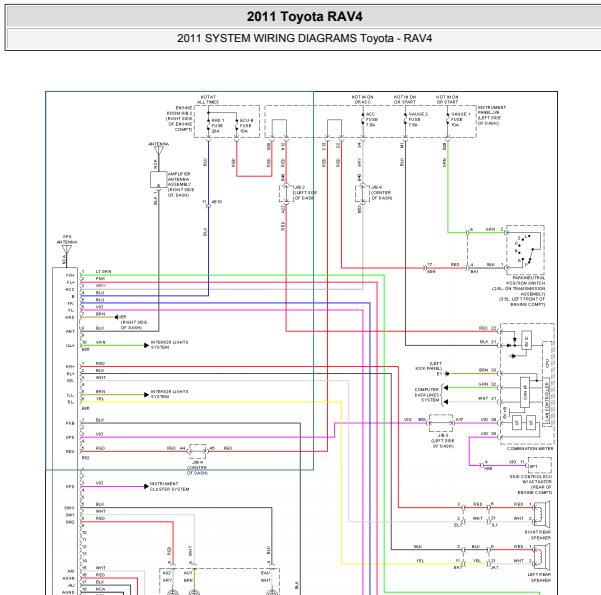Click the 'LT GRN' wire label at pin 1
Image resolution: width=601 pixels, height=595 pixels.
103,271
